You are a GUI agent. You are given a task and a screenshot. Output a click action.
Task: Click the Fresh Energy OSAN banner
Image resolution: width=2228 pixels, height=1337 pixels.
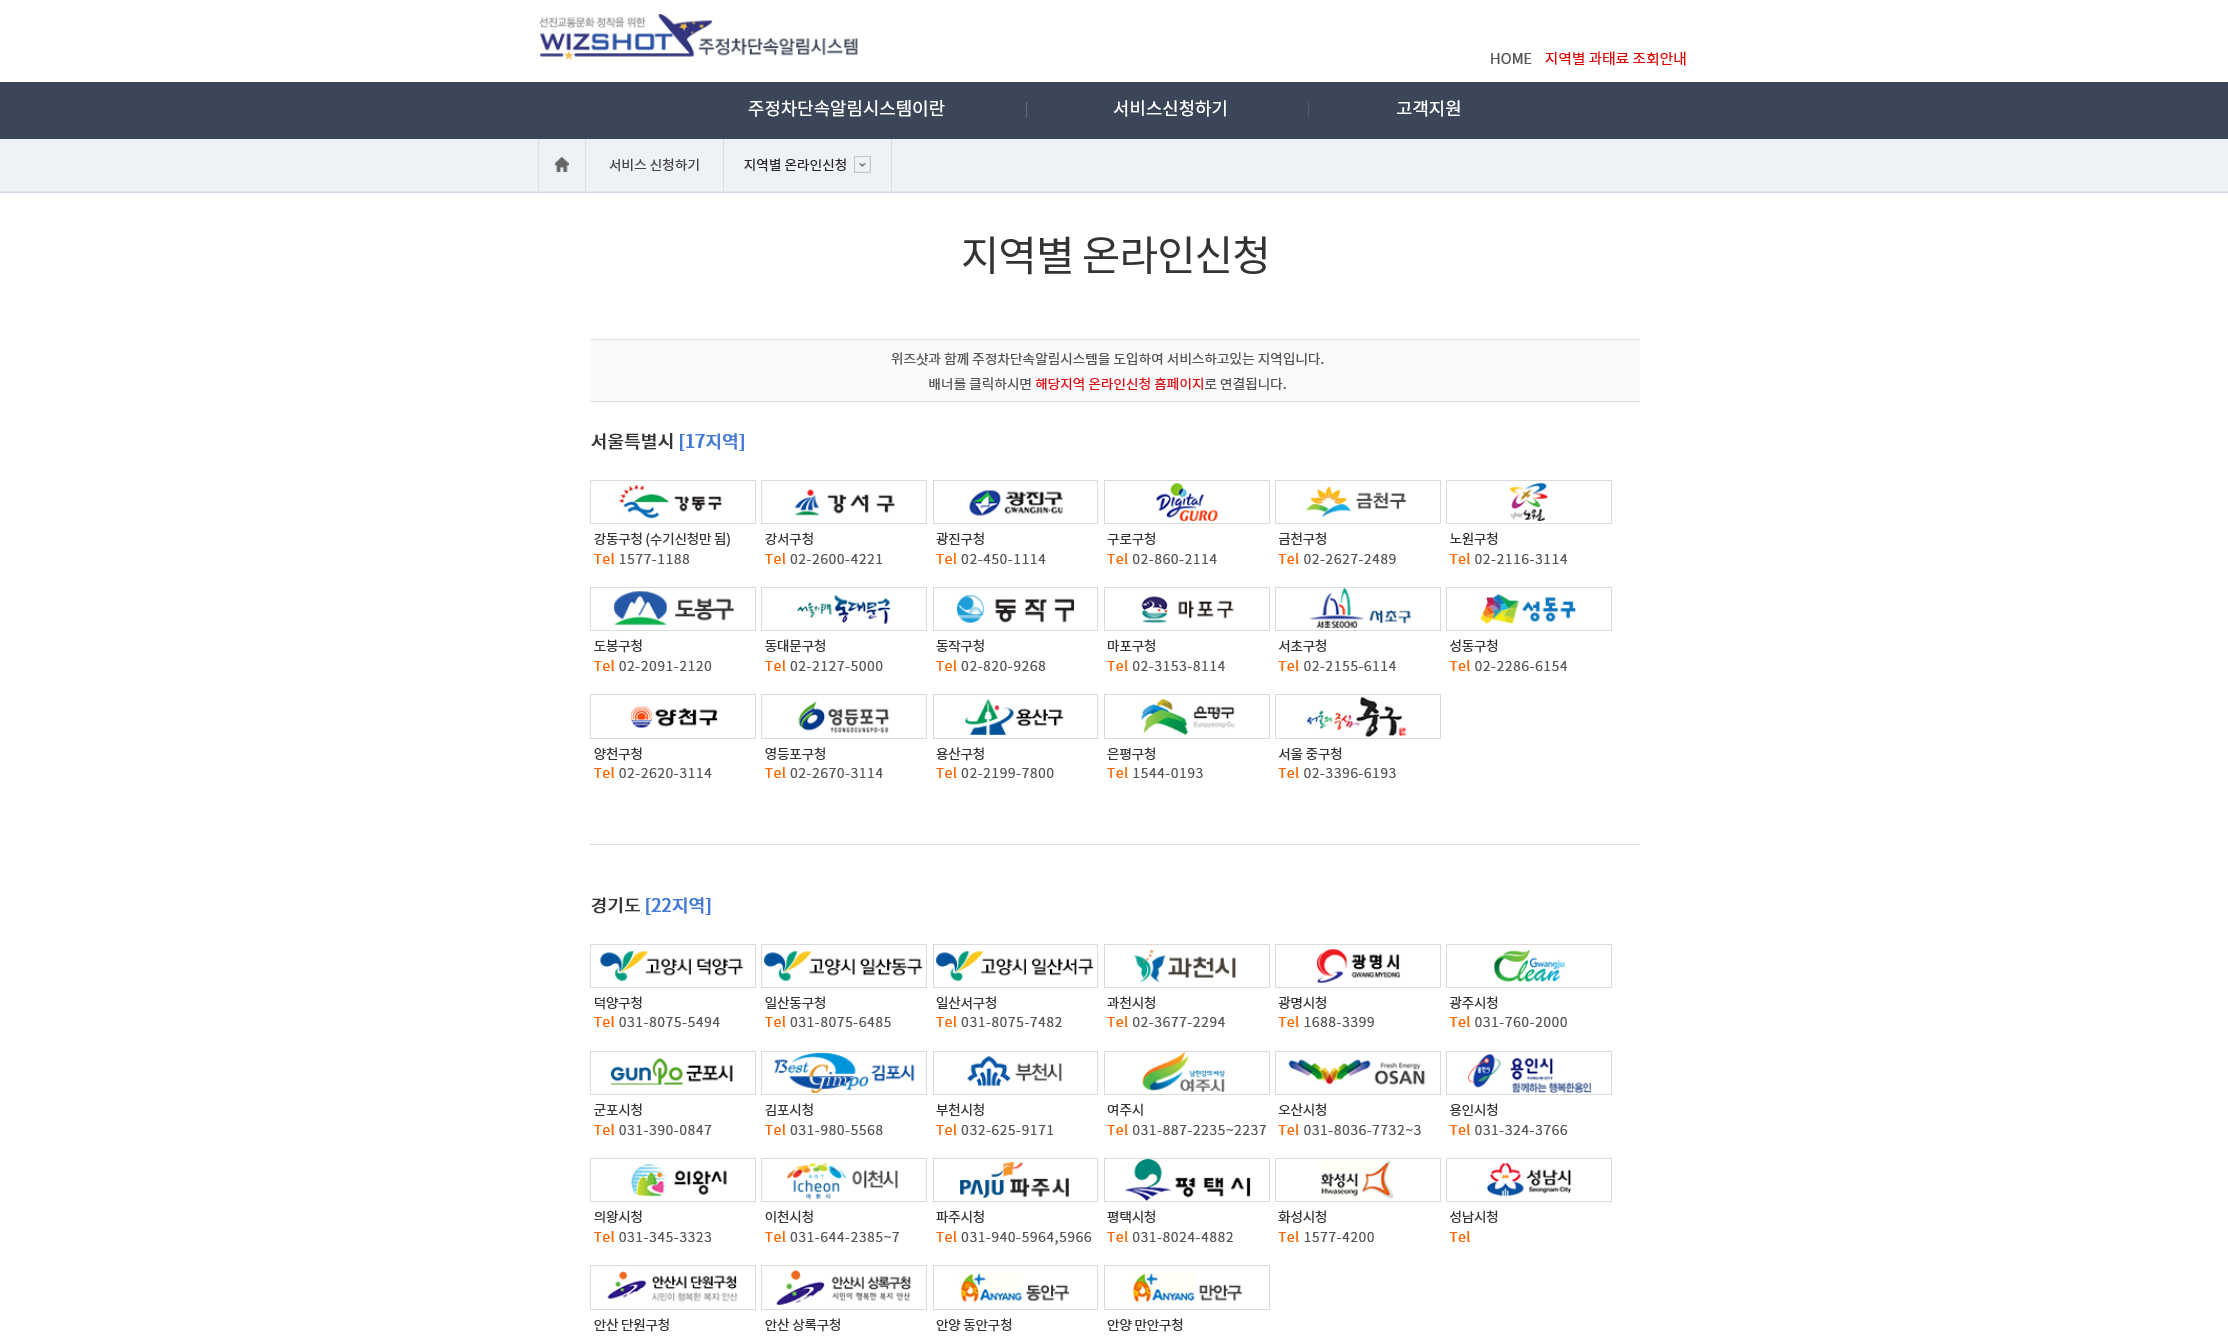(x=1357, y=1073)
